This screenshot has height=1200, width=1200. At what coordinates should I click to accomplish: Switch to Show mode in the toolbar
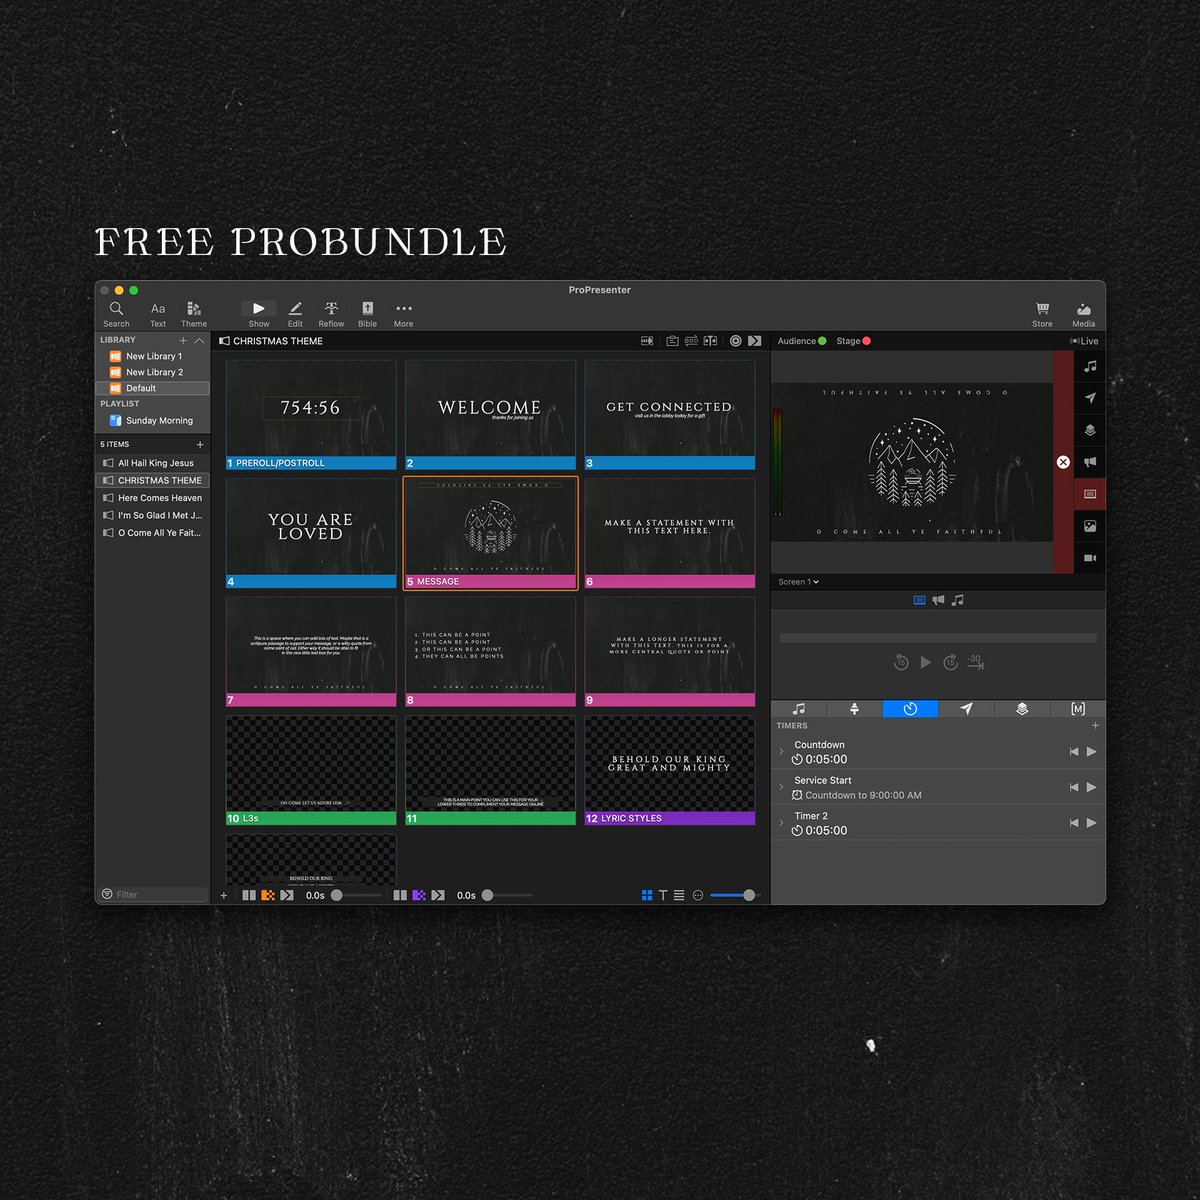258,313
